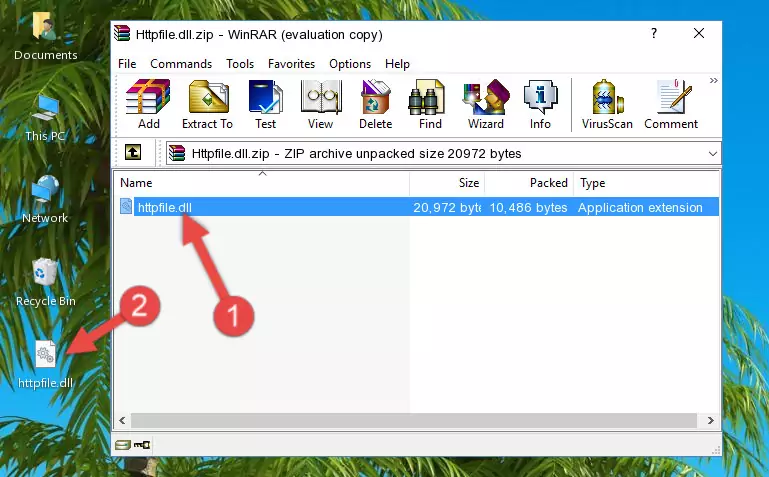769x477 pixels.
Task: Click the Add toolbar icon
Action: tap(148, 104)
